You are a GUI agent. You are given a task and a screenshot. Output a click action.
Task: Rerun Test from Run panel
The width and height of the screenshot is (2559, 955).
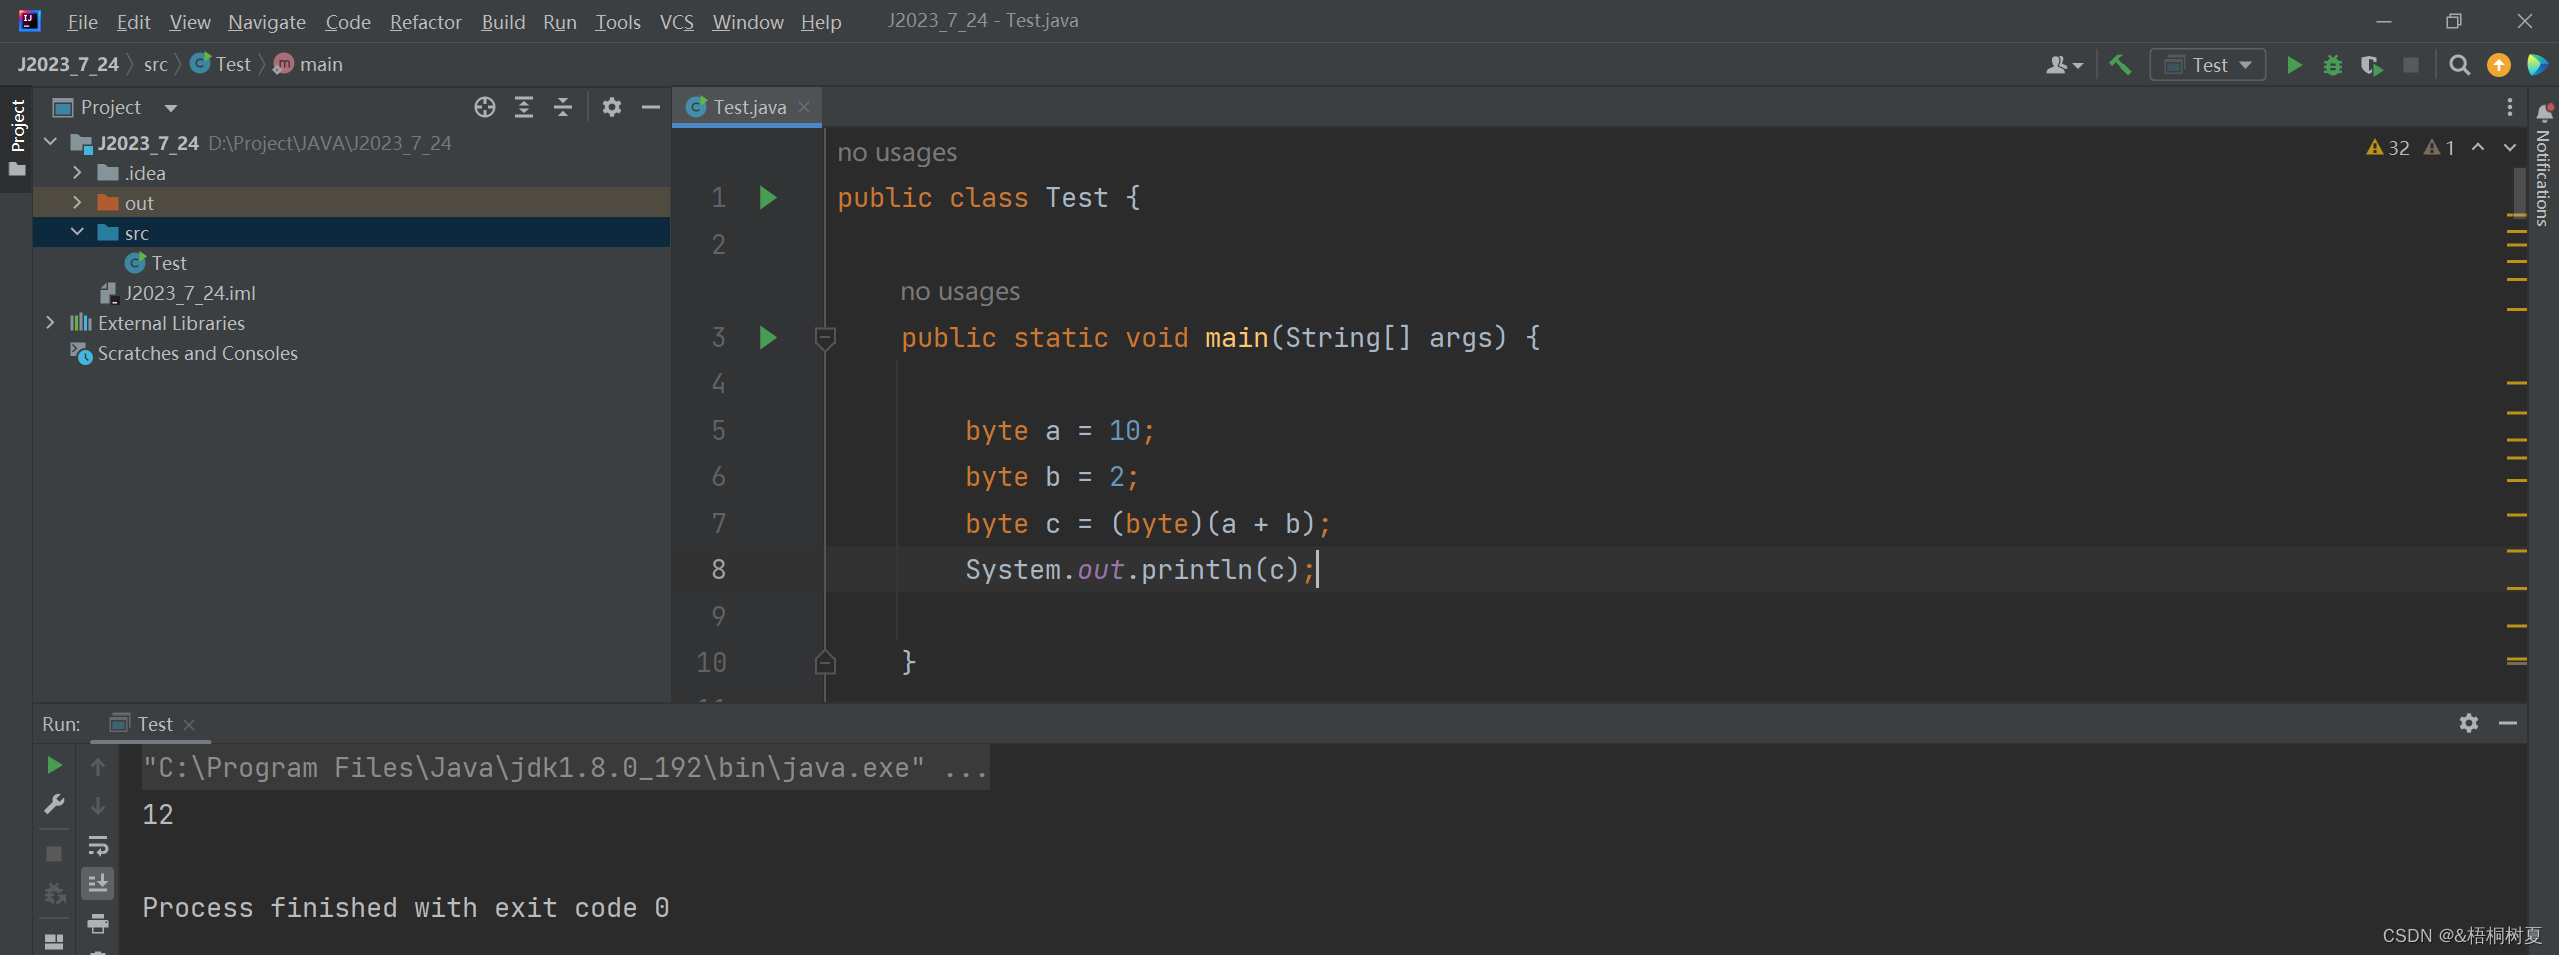click(x=55, y=765)
